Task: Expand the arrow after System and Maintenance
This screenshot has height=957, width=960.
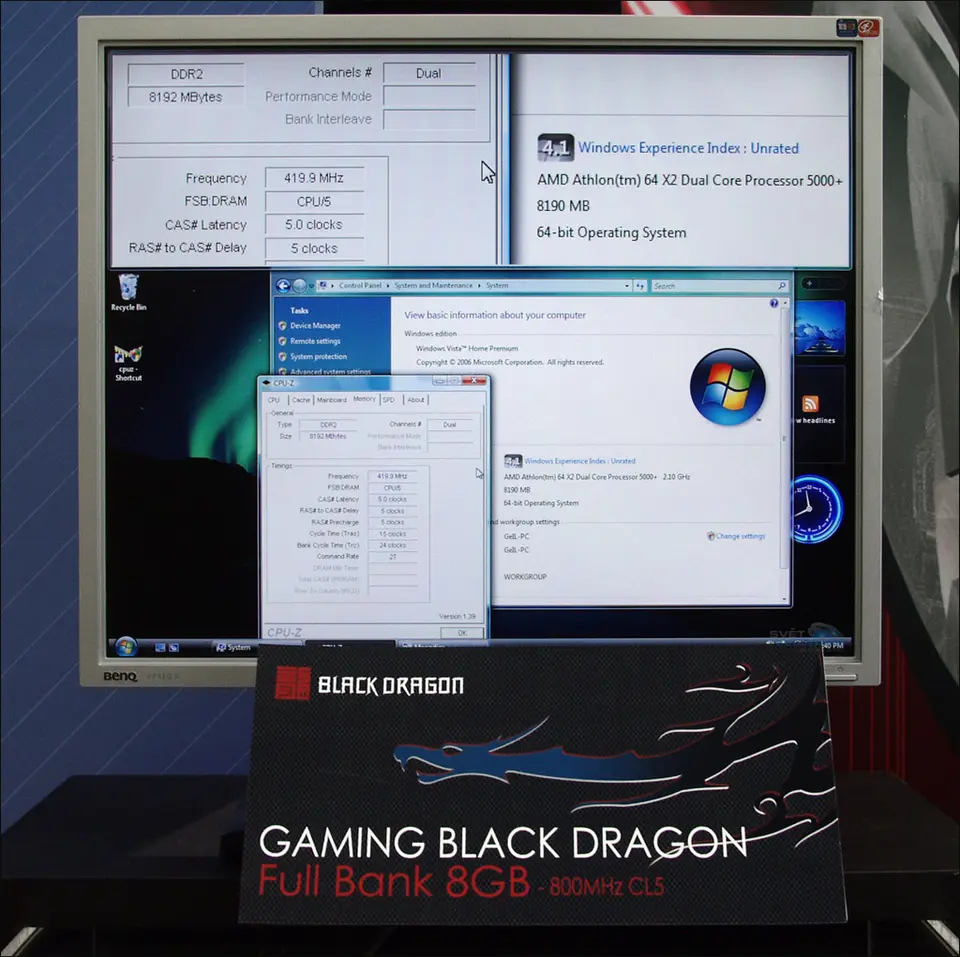Action: (481, 286)
